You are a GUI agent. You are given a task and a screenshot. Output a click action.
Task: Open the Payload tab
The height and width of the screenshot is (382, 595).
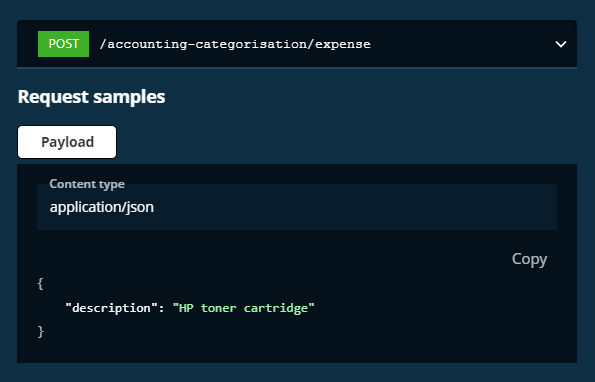(67, 142)
